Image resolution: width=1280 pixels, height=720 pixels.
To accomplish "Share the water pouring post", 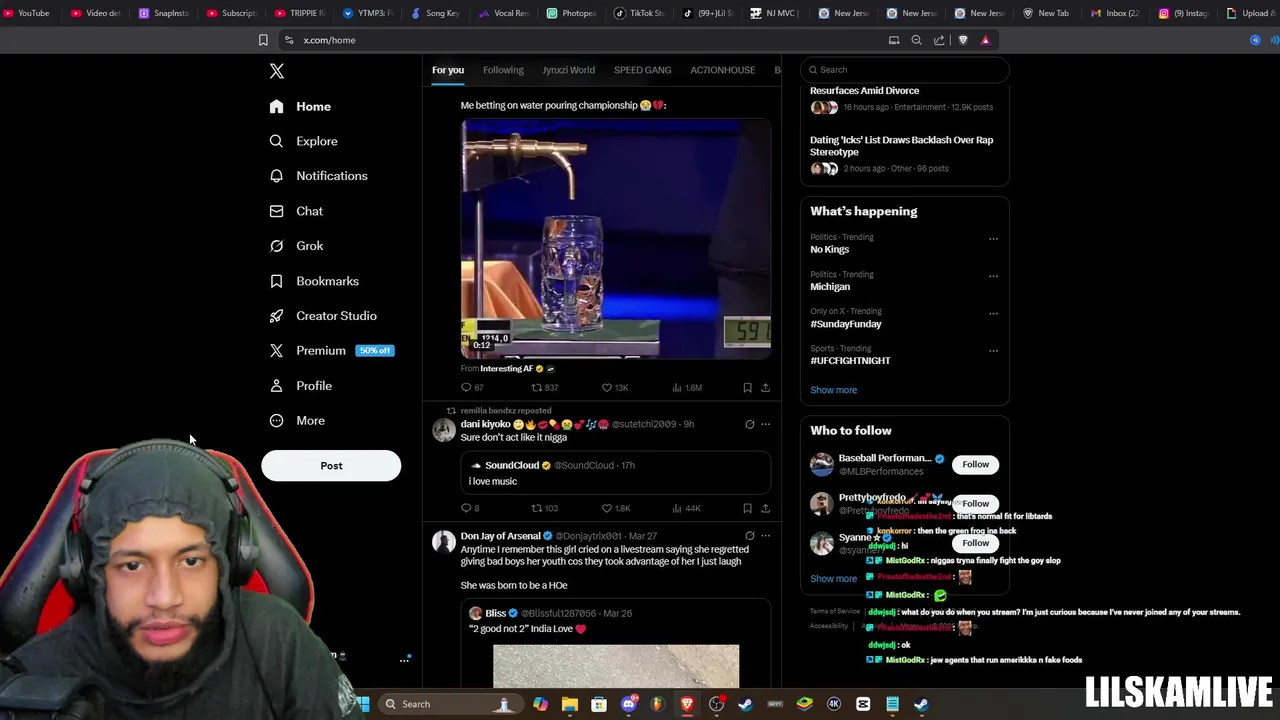I will click(766, 388).
